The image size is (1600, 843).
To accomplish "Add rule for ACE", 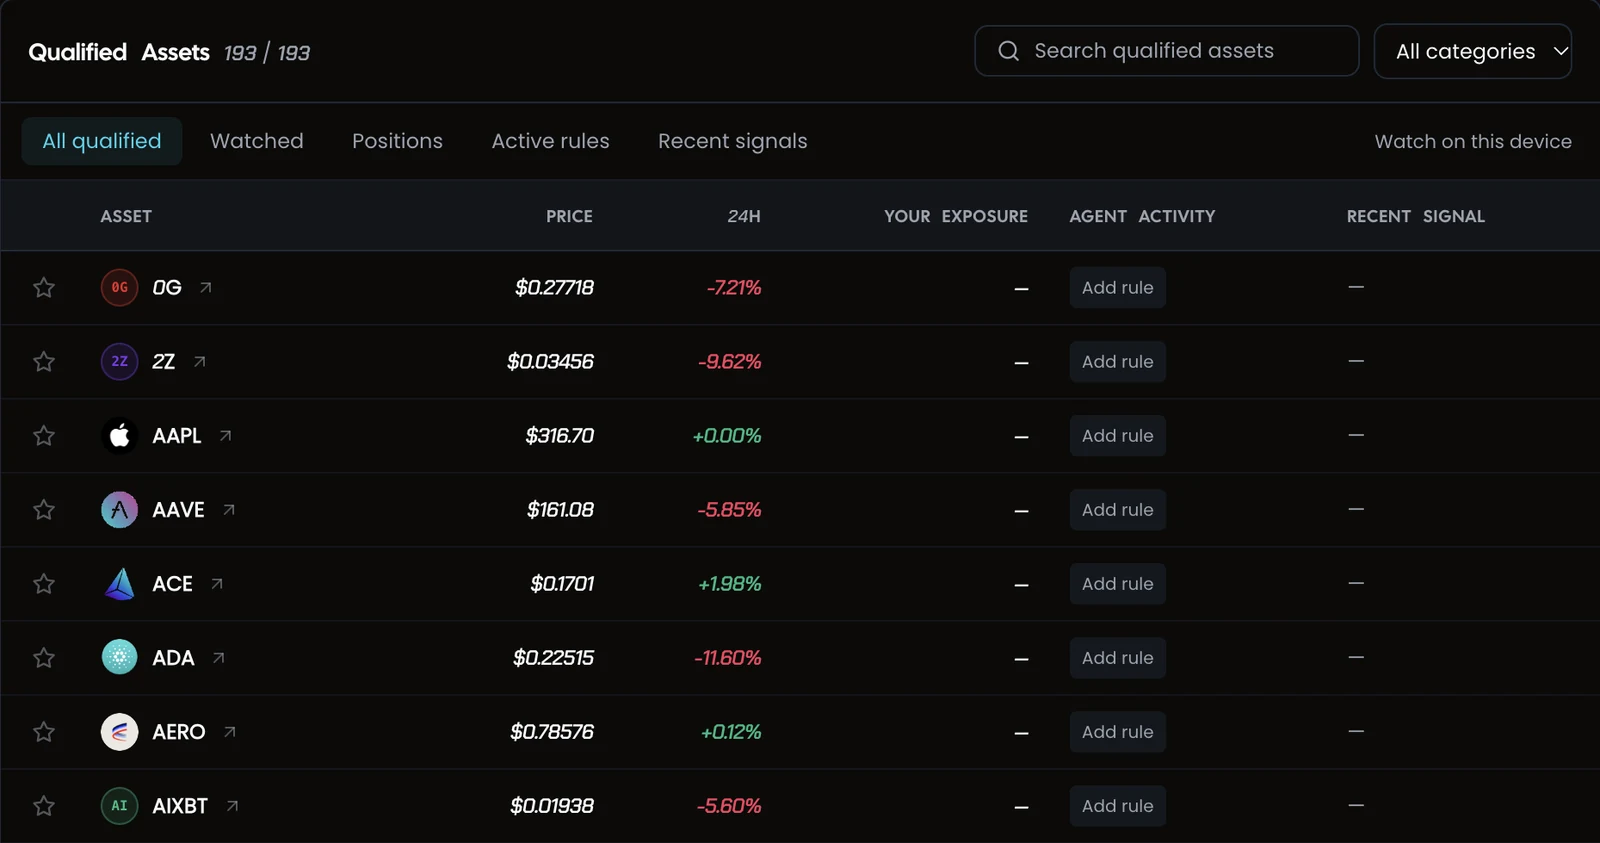I will (1118, 584).
